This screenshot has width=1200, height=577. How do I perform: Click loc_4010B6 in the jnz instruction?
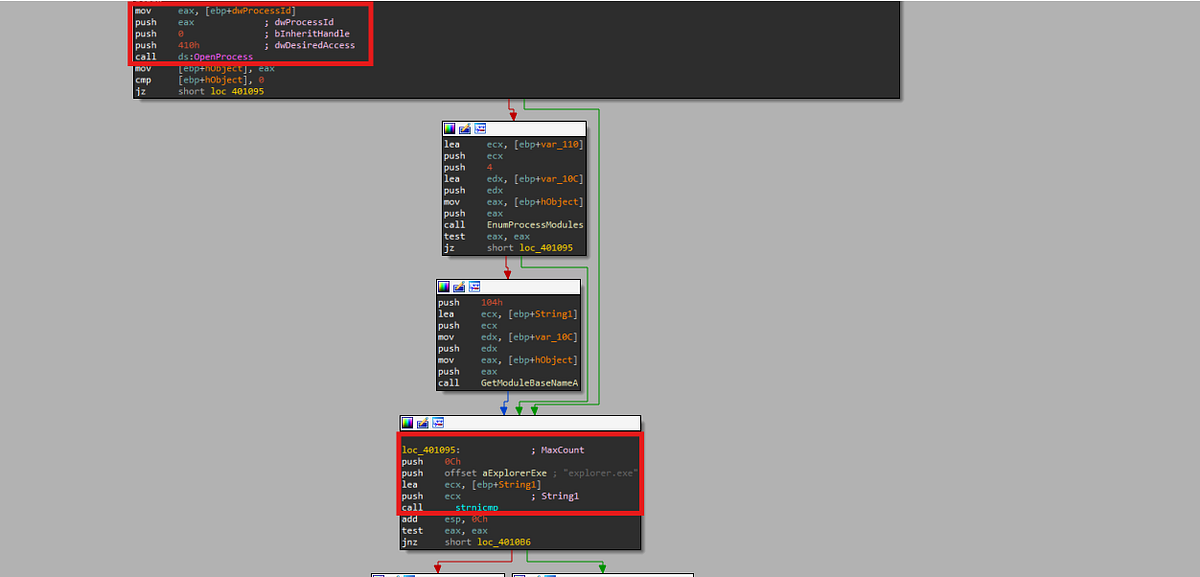pyautogui.click(x=503, y=542)
